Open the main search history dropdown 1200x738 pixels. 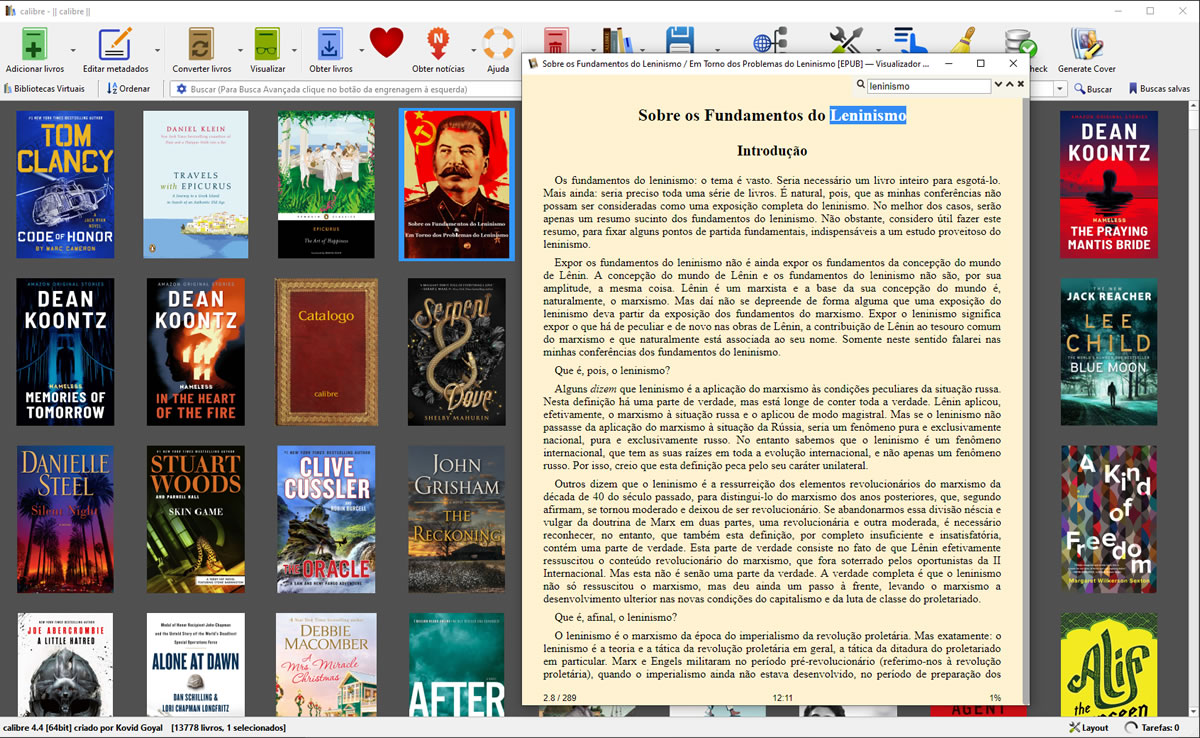pyautogui.click(x=1060, y=89)
